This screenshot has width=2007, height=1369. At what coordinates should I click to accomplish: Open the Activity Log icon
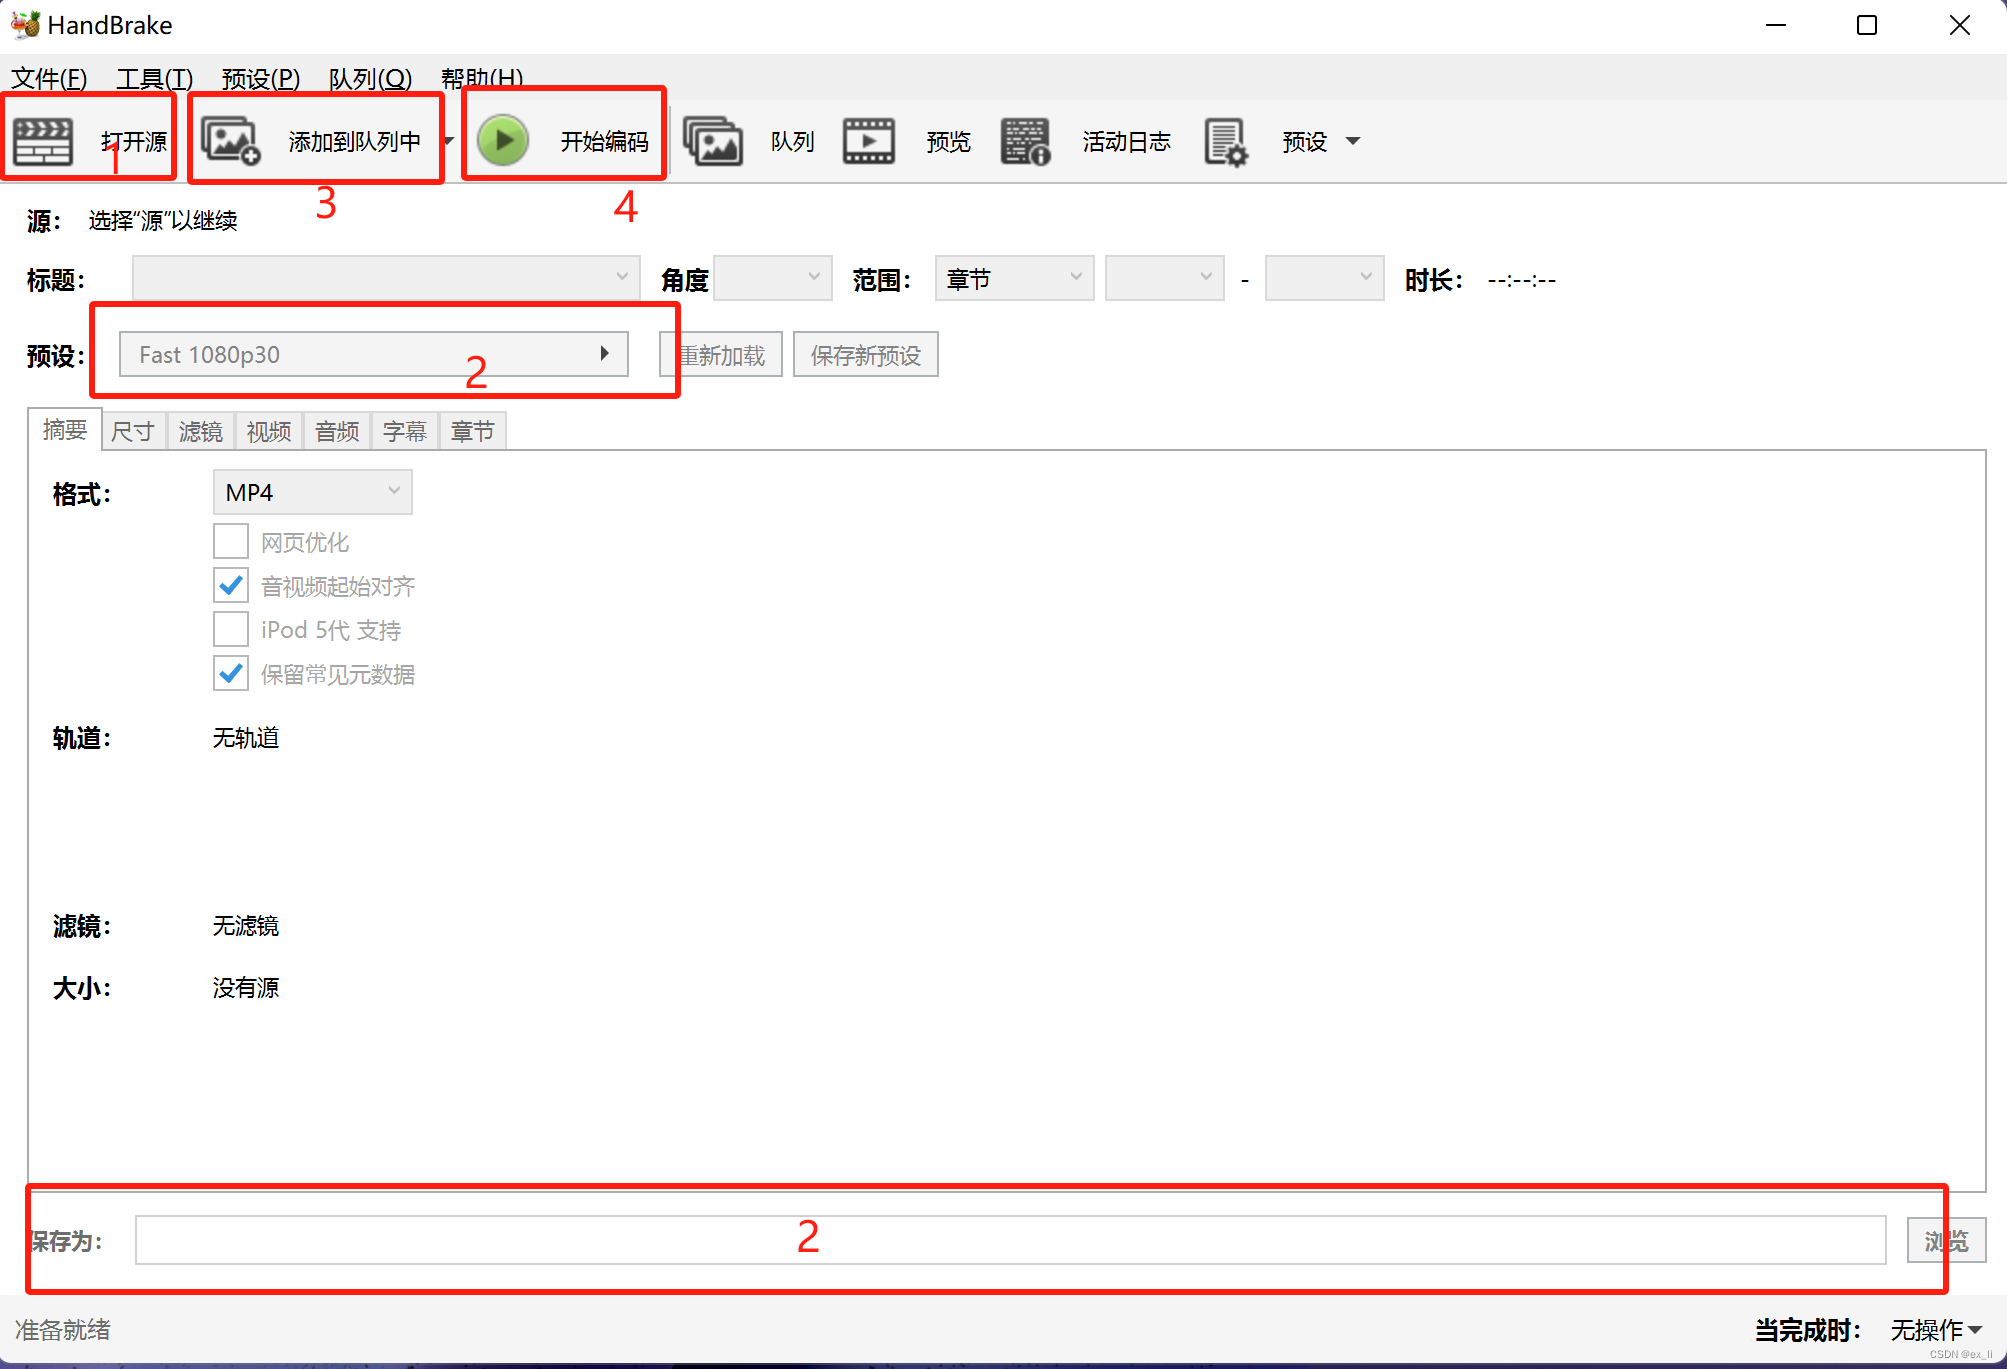click(x=1025, y=141)
